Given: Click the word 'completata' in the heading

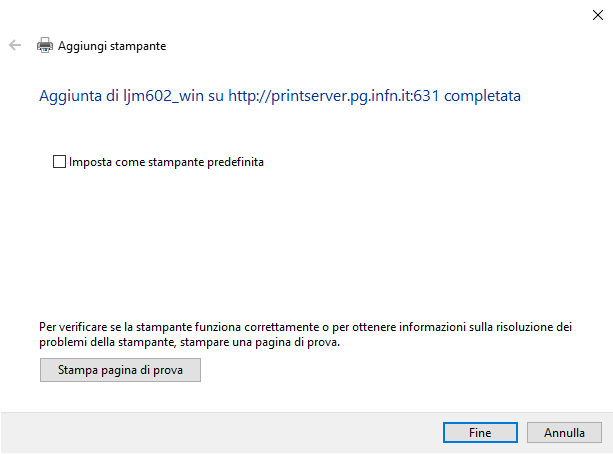Looking at the screenshot, I should (x=482, y=96).
